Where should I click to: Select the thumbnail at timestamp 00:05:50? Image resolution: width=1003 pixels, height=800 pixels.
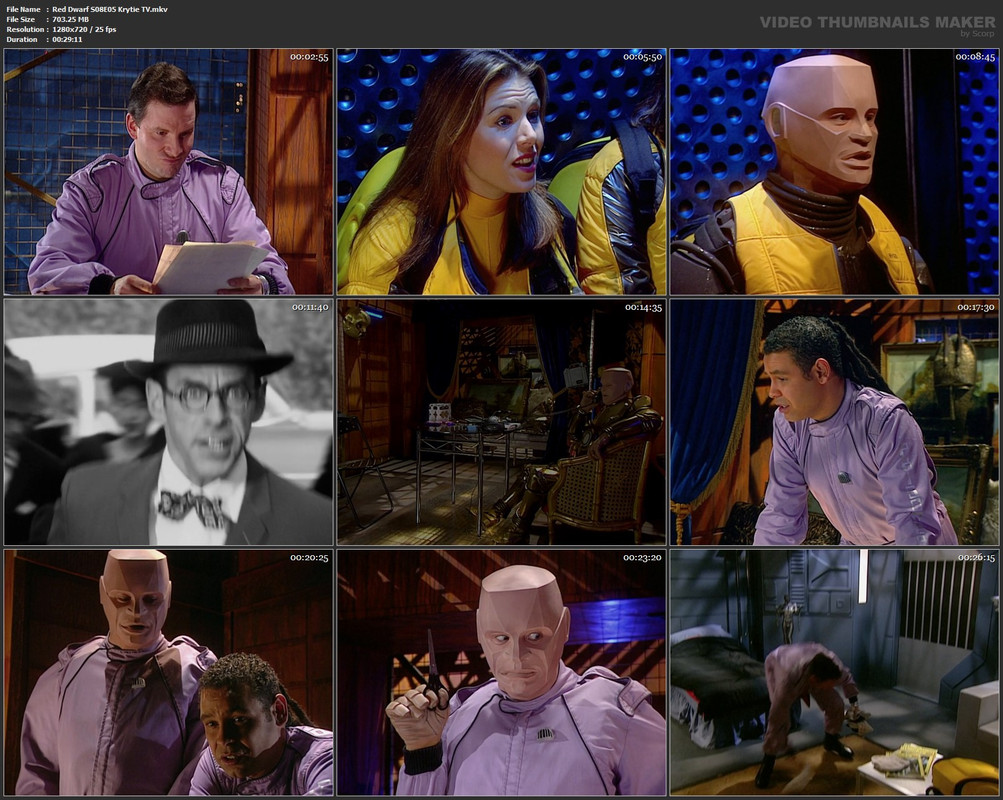click(502, 171)
